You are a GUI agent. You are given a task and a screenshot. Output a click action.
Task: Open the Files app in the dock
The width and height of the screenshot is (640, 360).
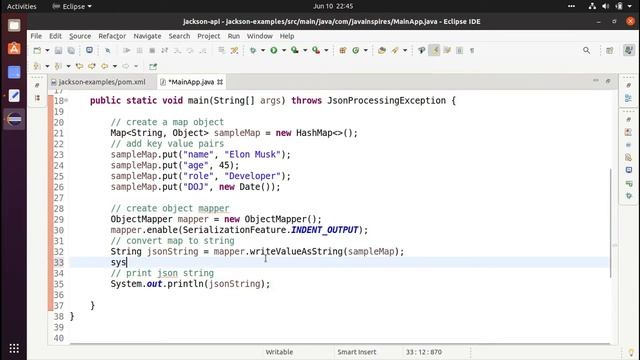pos(14,25)
